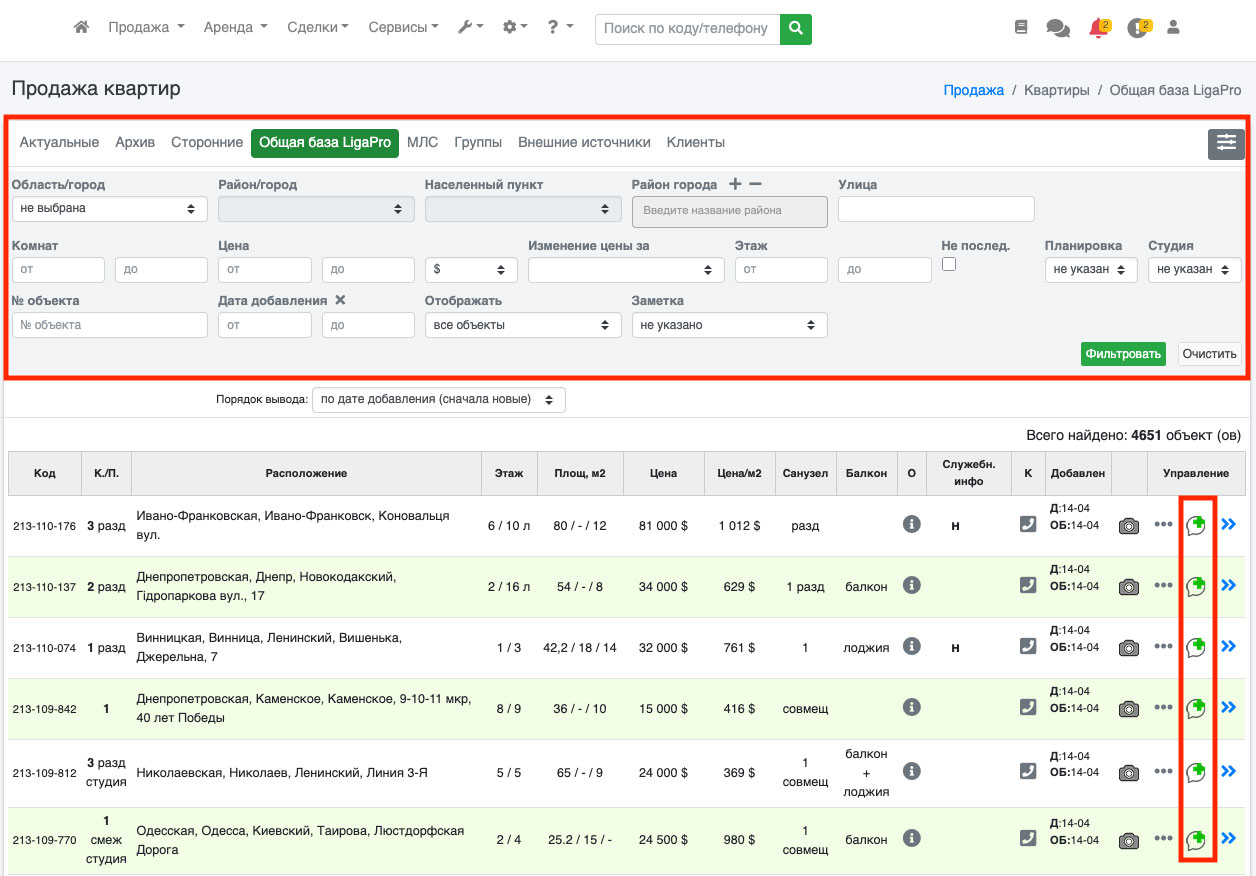The image size is (1256, 876).
Task: Click the phone icon for listing 213-109-842
Action: pos(1028,707)
